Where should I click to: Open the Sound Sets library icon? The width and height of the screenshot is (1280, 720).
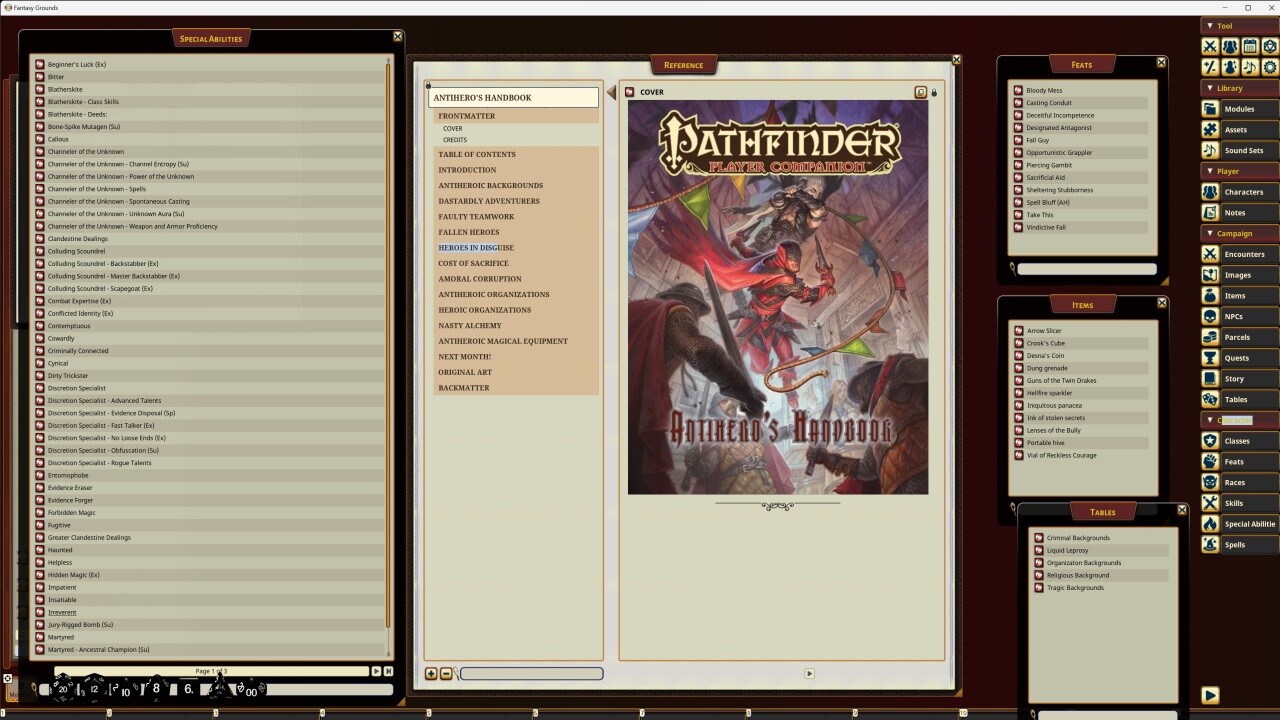(1211, 150)
